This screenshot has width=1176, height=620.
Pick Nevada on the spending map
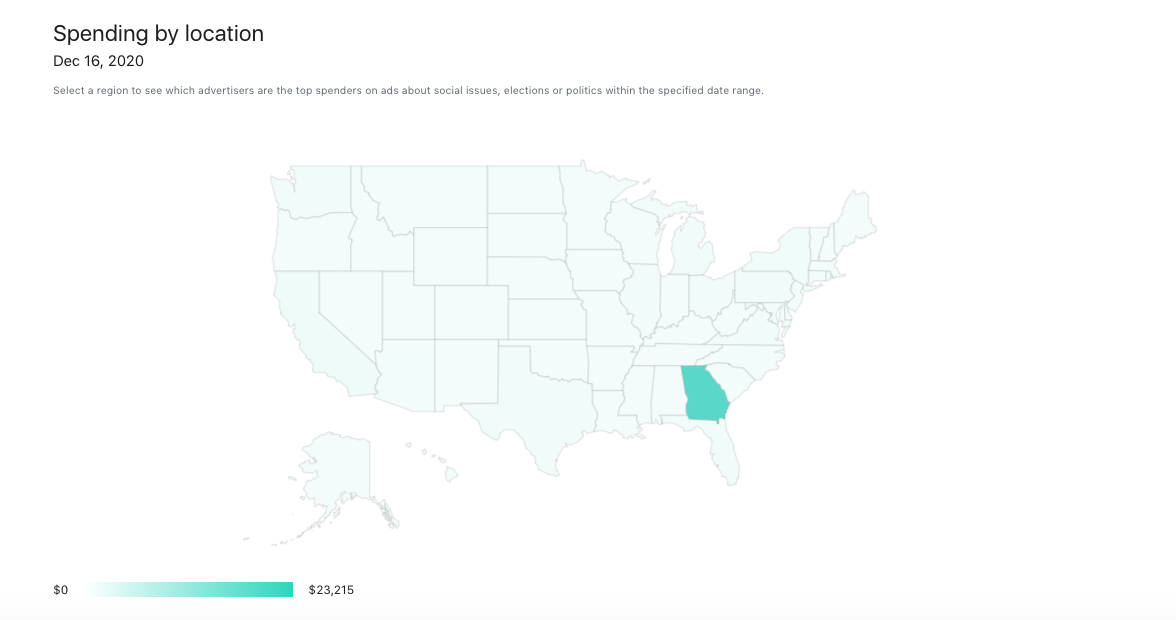coord(344,310)
